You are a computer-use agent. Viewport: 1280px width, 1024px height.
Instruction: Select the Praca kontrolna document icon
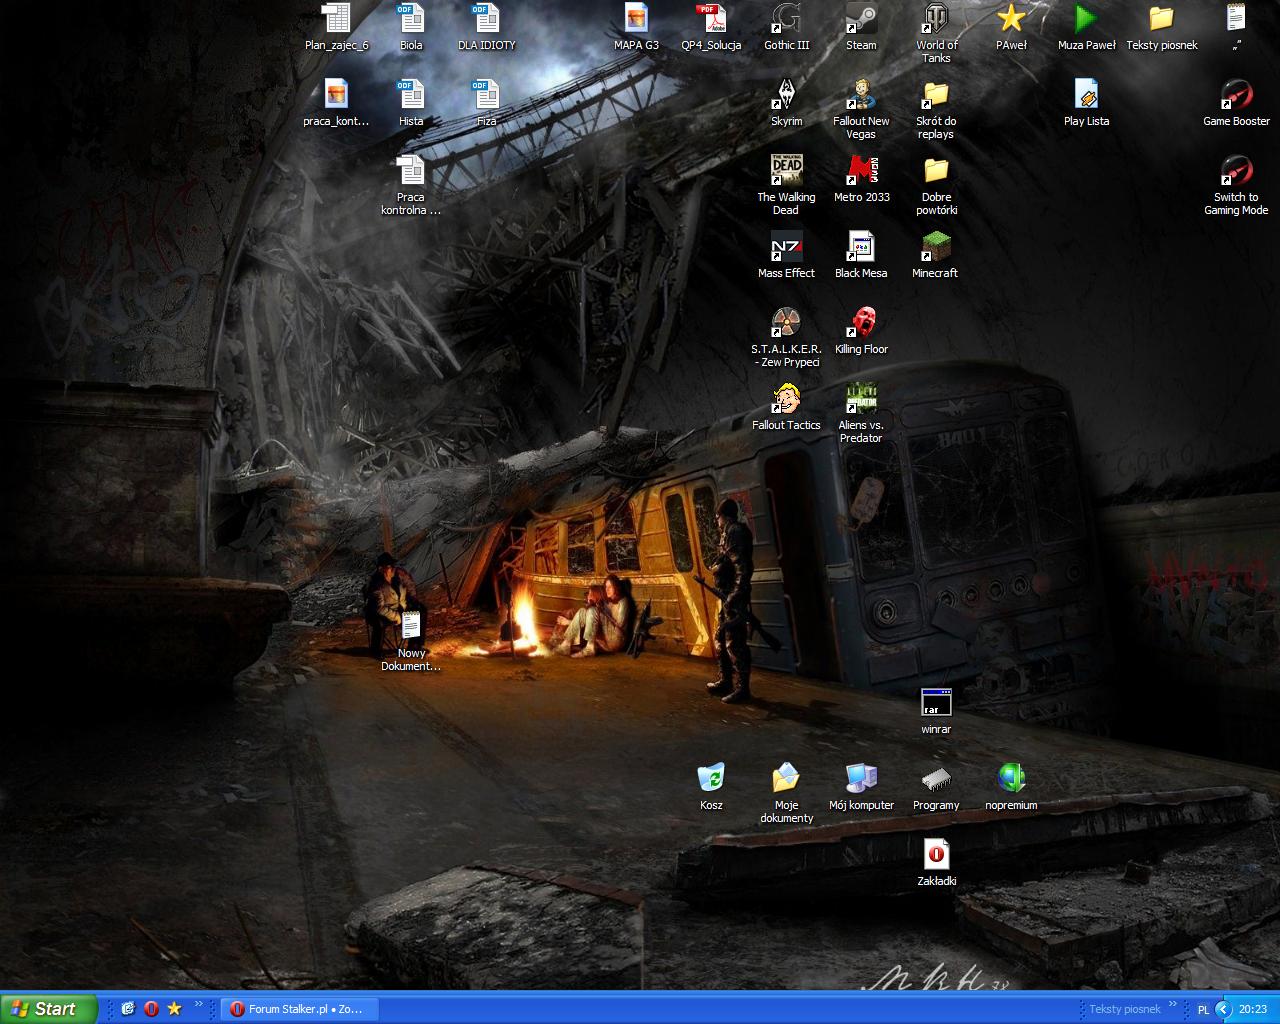click(x=411, y=171)
